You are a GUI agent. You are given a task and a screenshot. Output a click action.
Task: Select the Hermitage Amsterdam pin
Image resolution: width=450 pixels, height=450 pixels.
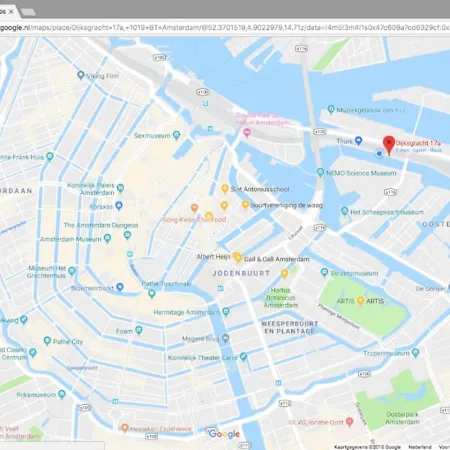pos(226,312)
